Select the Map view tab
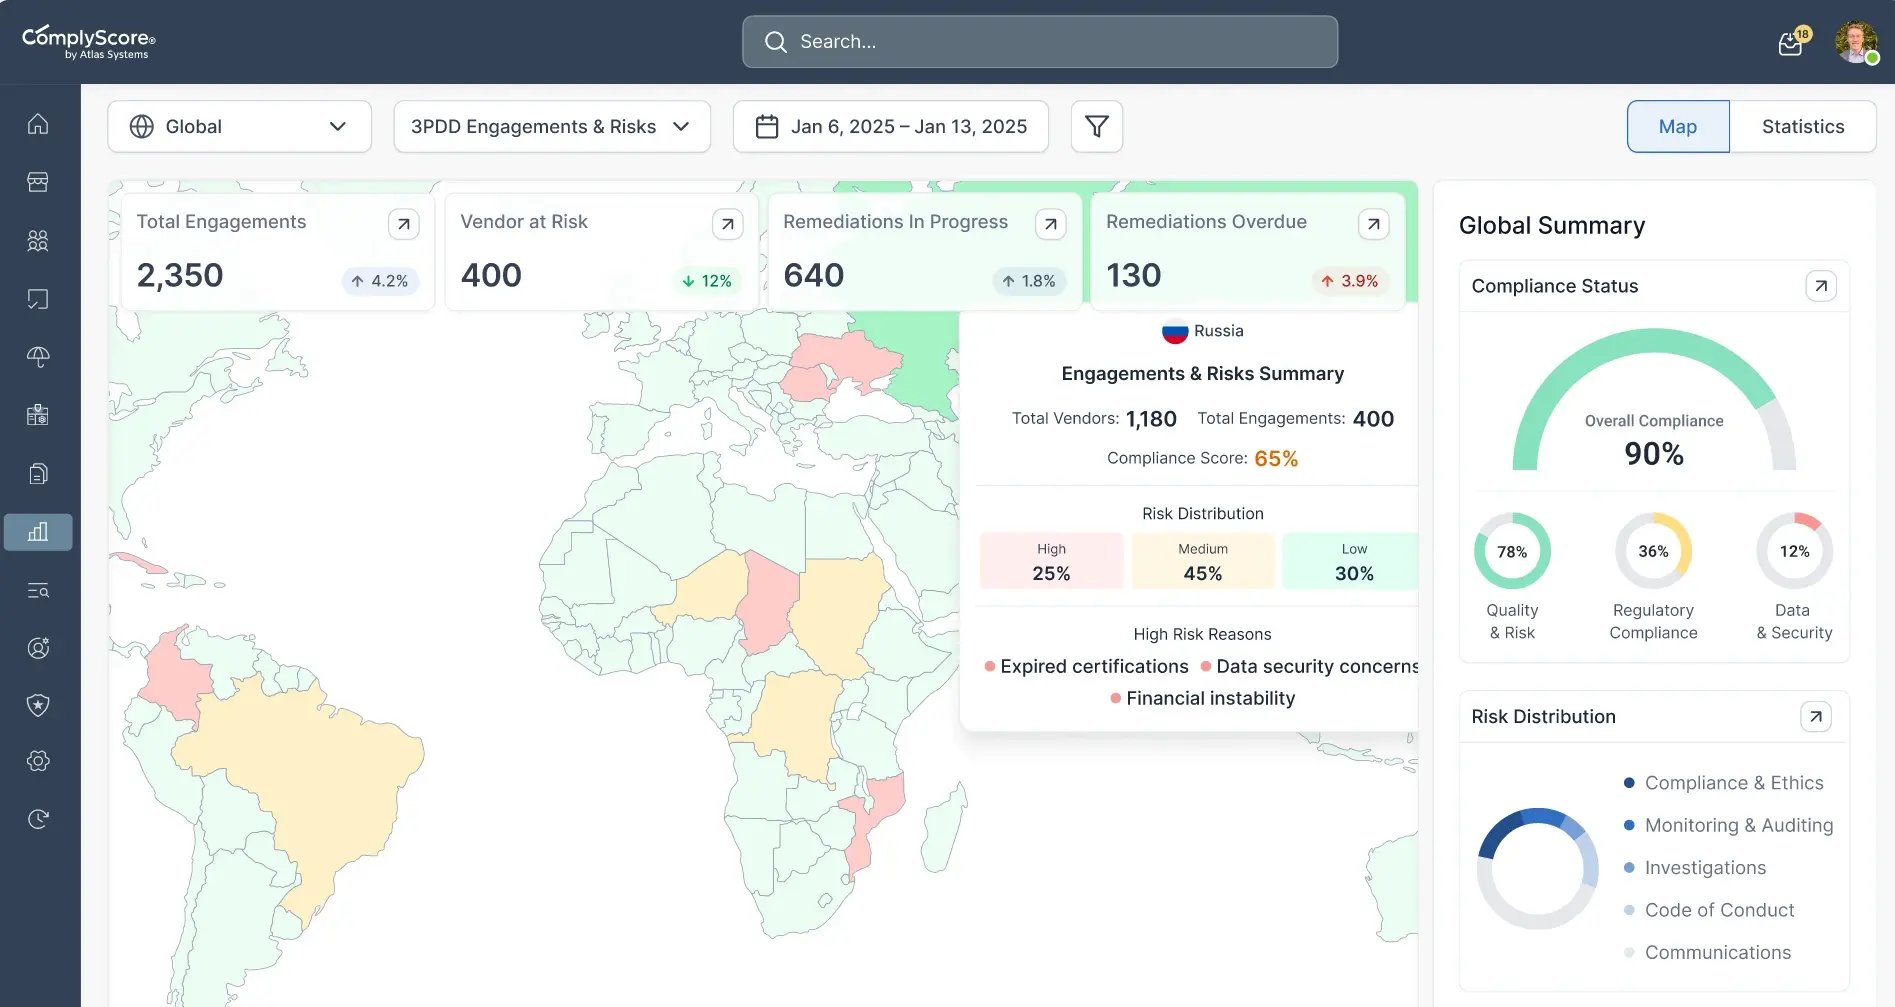The width and height of the screenshot is (1895, 1007). 1677,126
